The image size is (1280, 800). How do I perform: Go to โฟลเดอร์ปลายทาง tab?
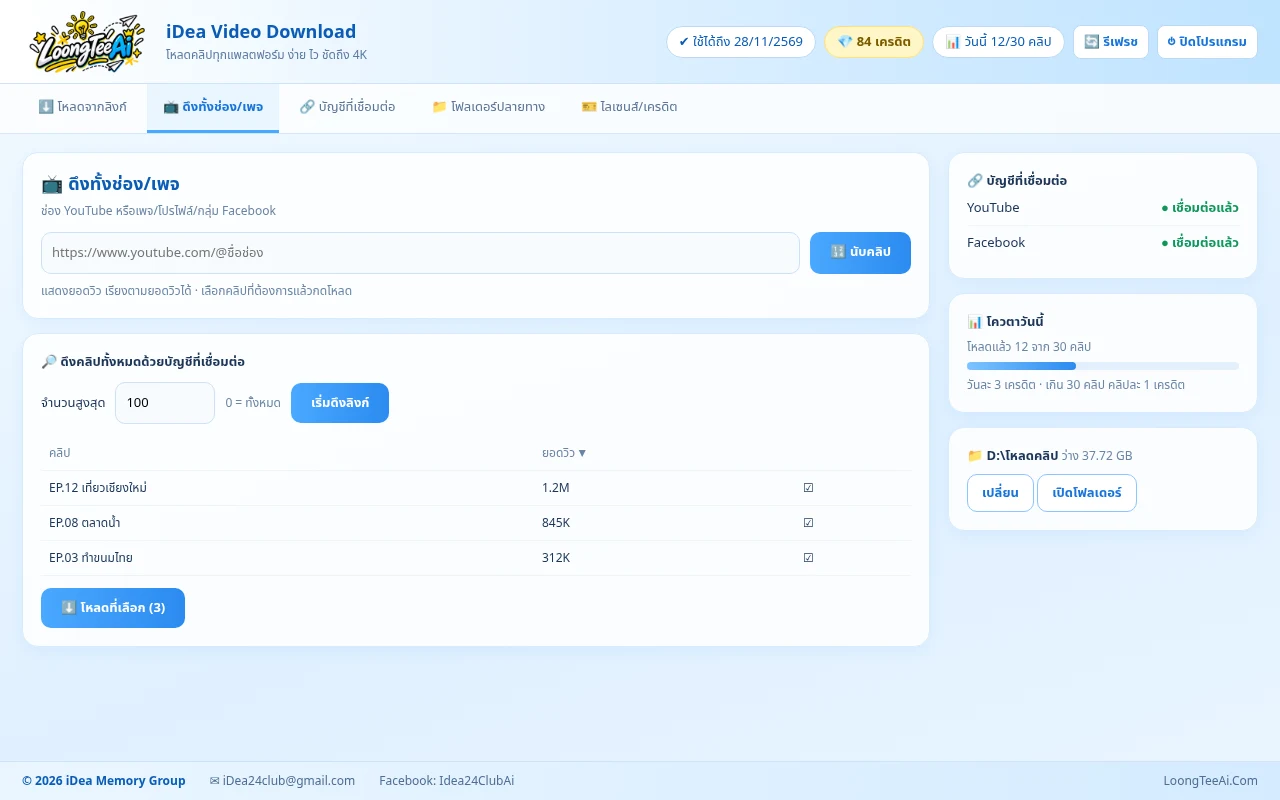[x=488, y=107]
